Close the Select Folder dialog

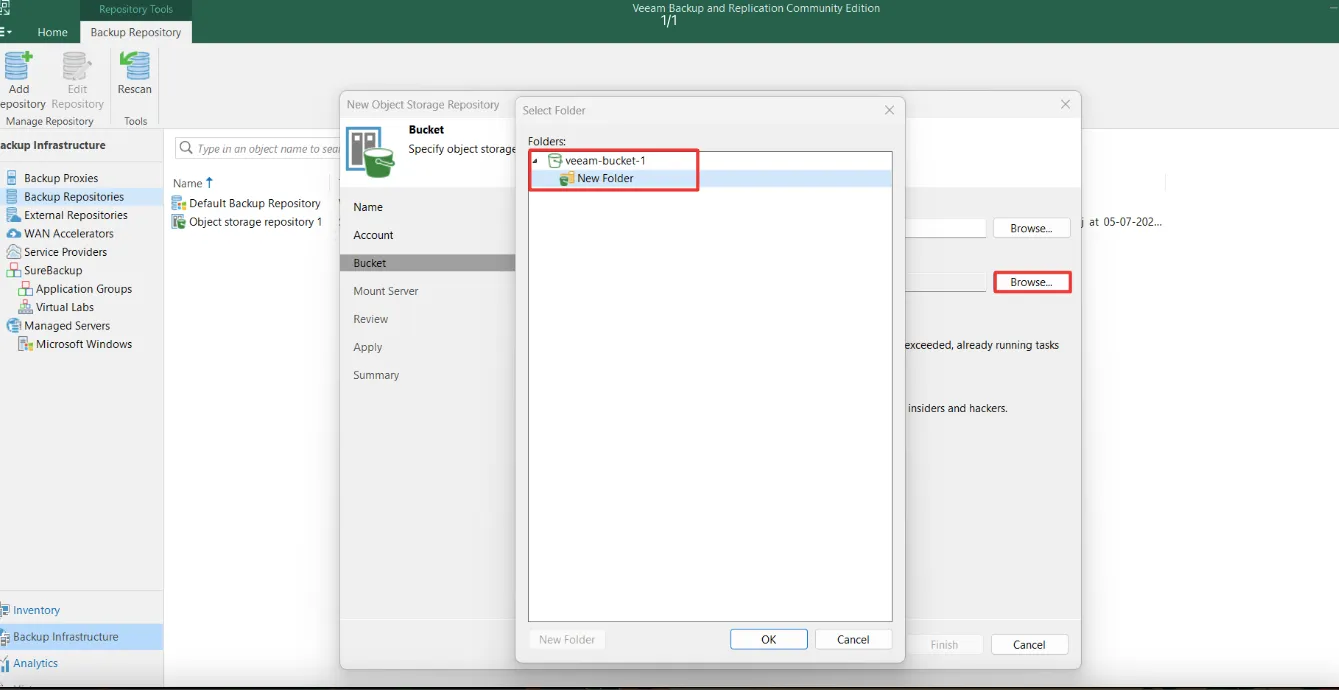pyautogui.click(x=889, y=110)
